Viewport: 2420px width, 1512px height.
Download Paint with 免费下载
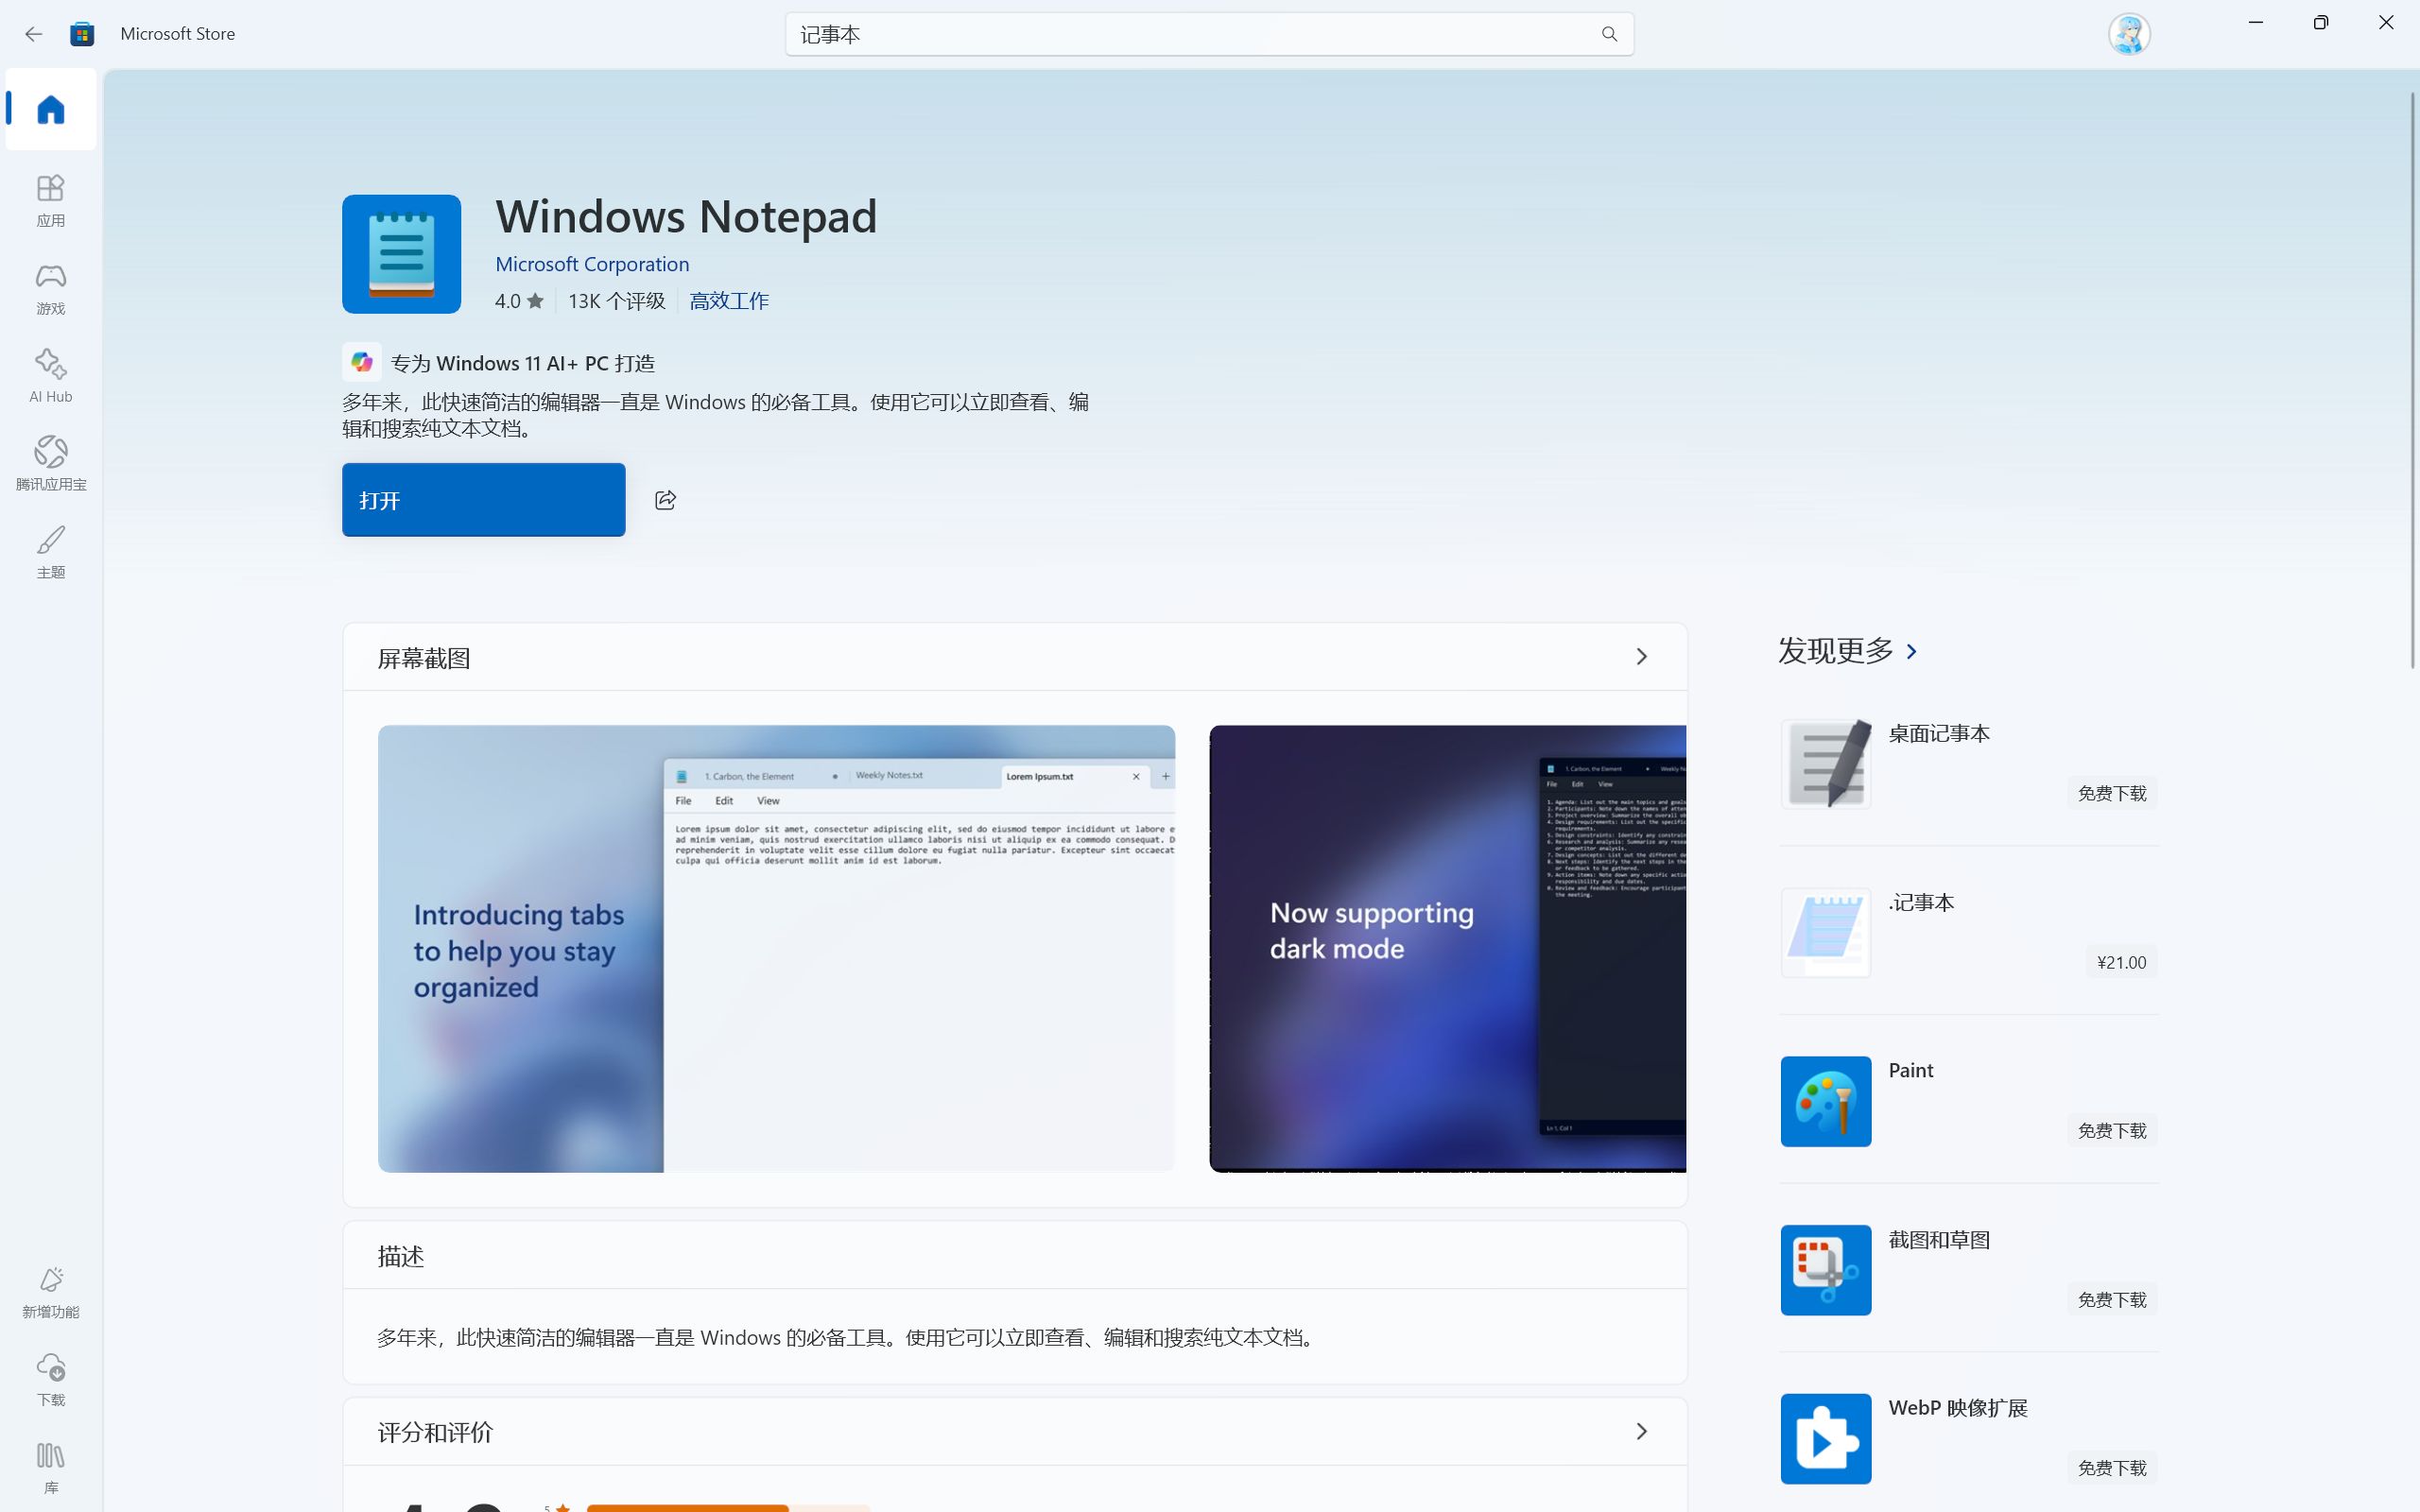coord(2112,1131)
